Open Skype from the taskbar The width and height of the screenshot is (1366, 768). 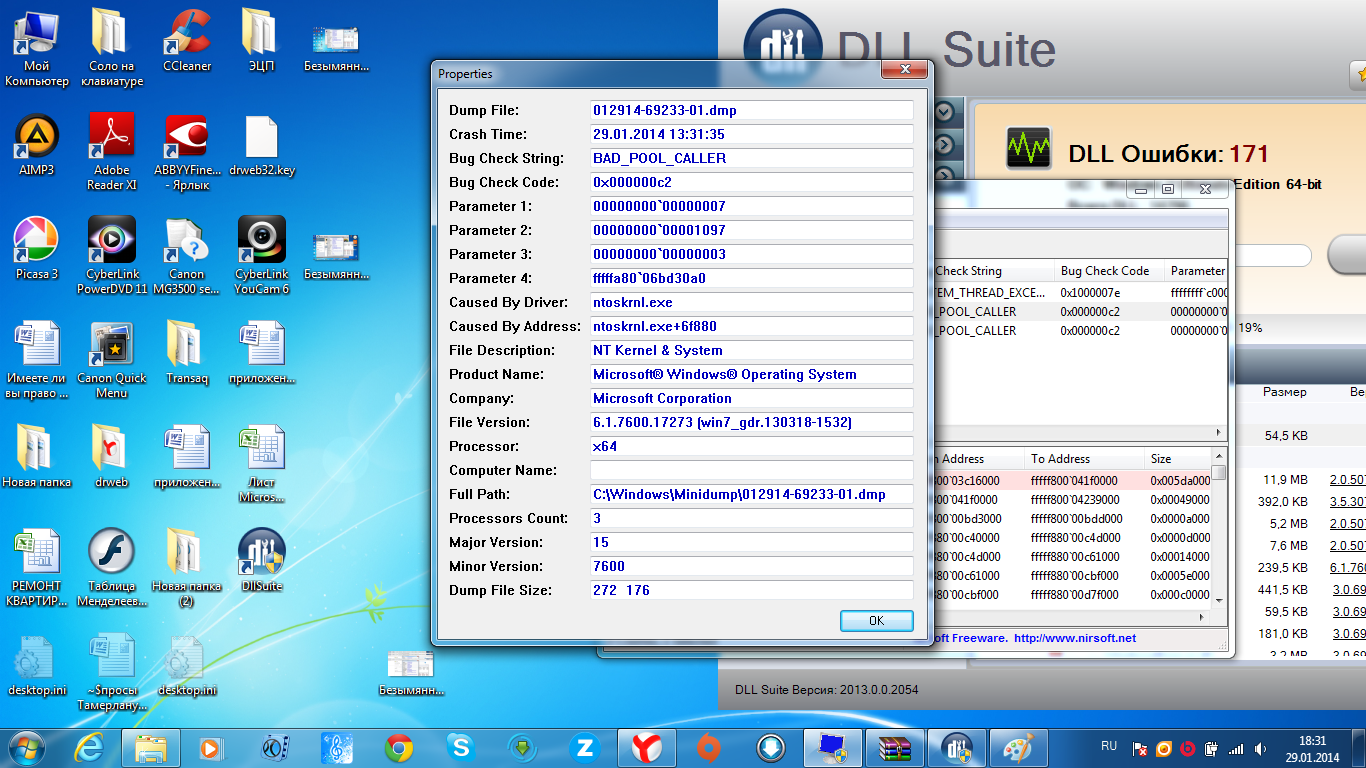460,747
